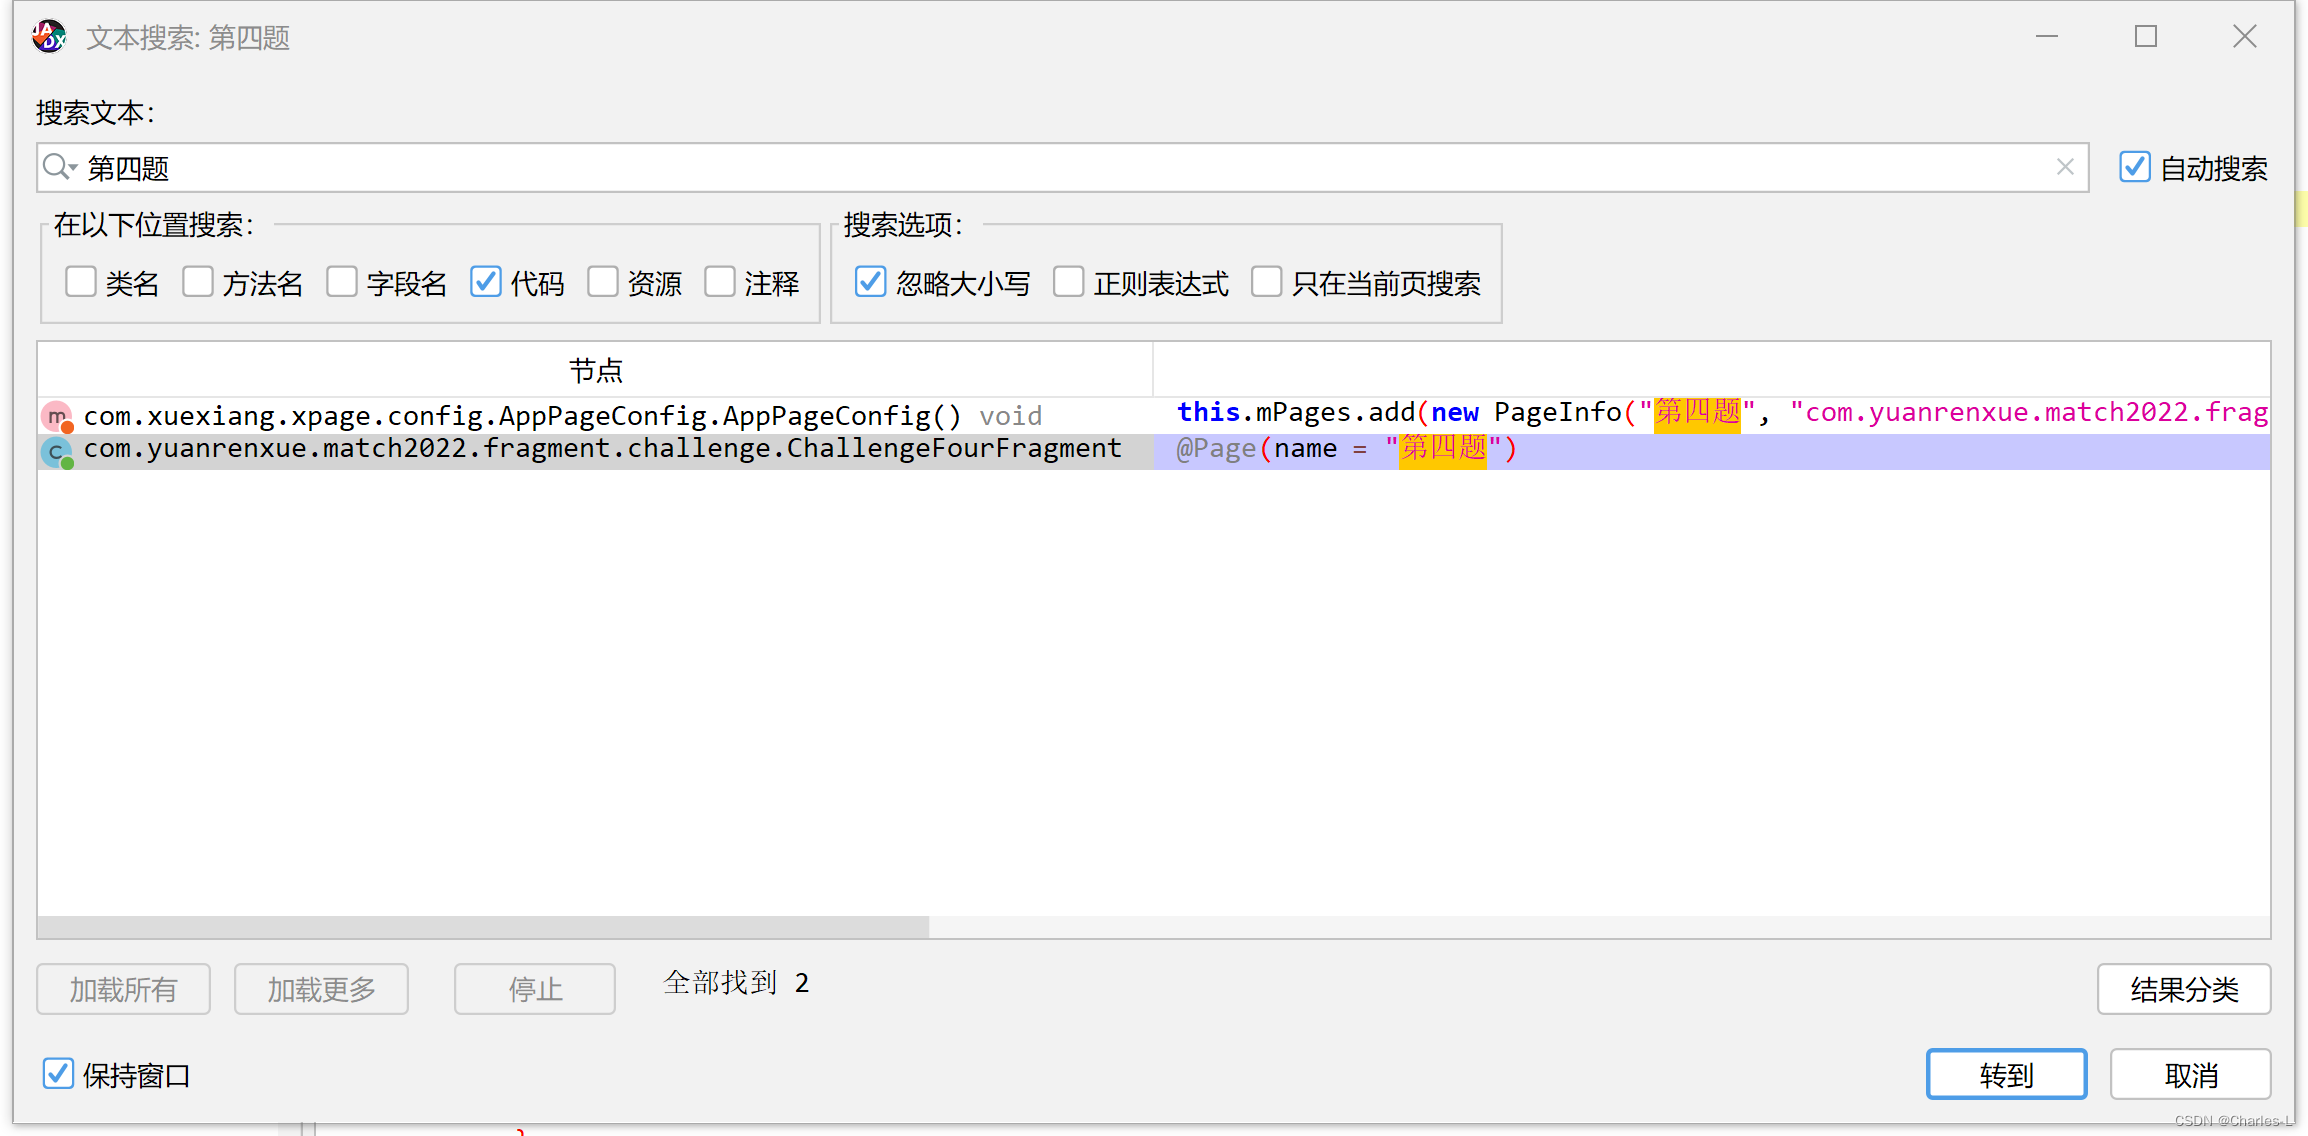Clear the search text with the X icon

pos(2065,166)
